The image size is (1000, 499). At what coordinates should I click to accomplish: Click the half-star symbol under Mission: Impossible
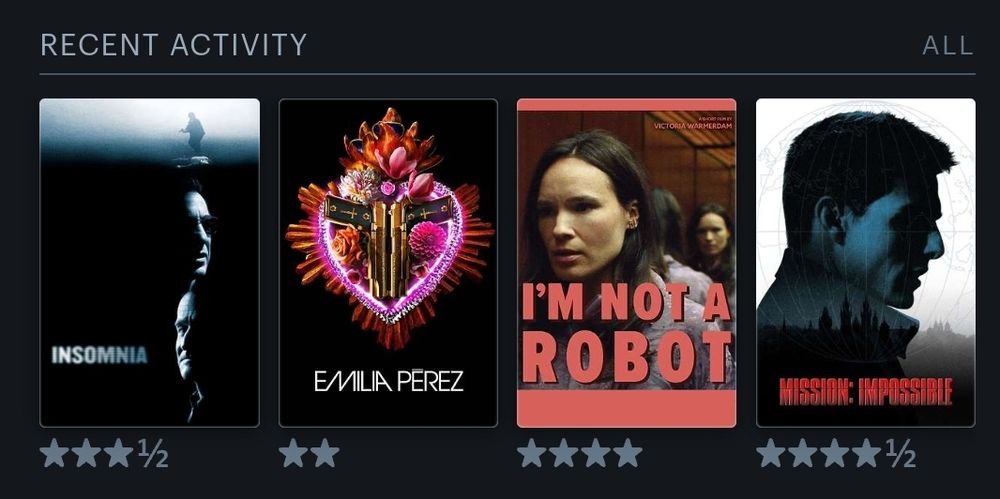click(901, 454)
